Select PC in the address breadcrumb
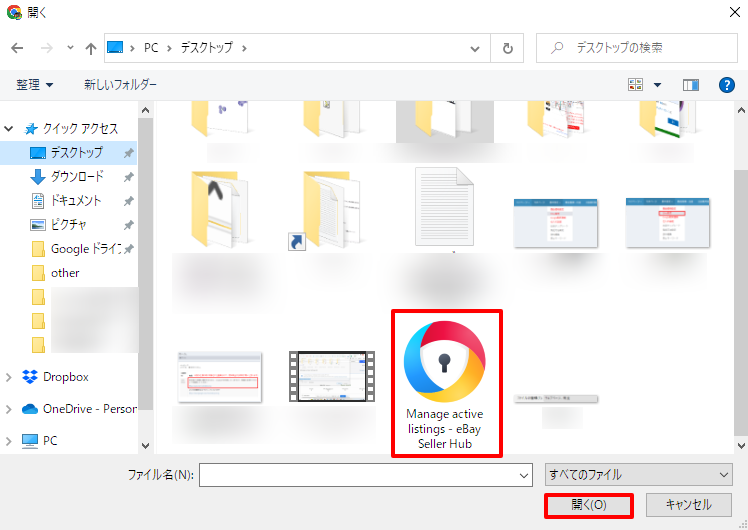The height and width of the screenshot is (530, 748). (x=151, y=48)
